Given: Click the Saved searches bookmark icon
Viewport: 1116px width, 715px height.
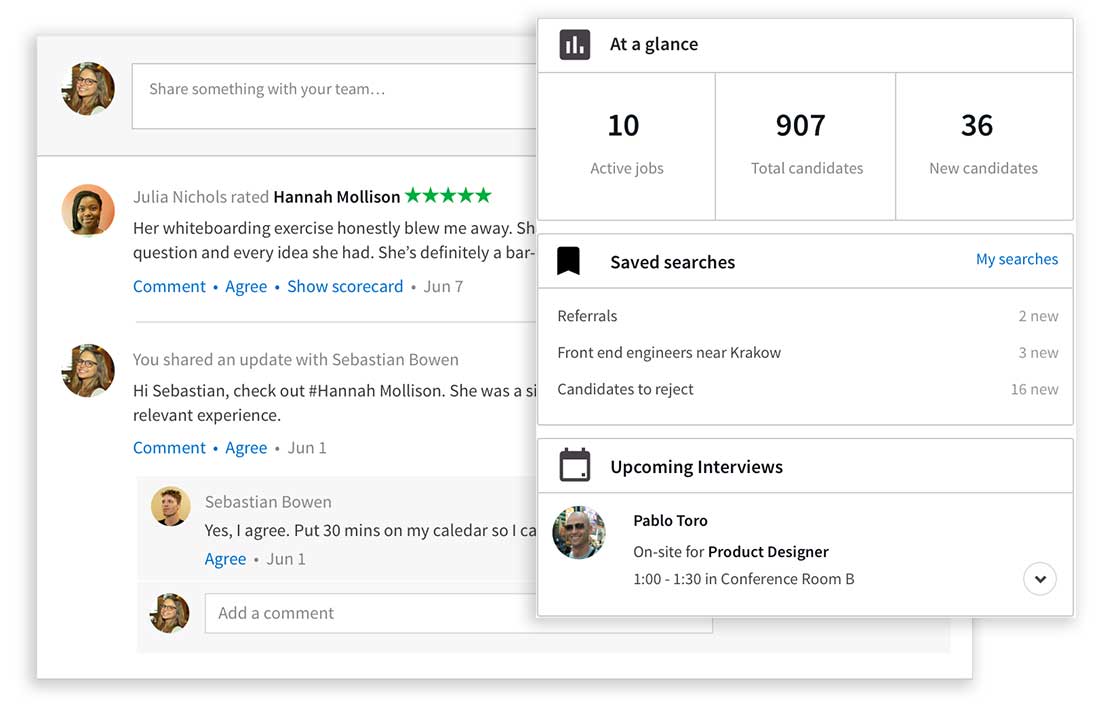Looking at the screenshot, I should click(569, 262).
